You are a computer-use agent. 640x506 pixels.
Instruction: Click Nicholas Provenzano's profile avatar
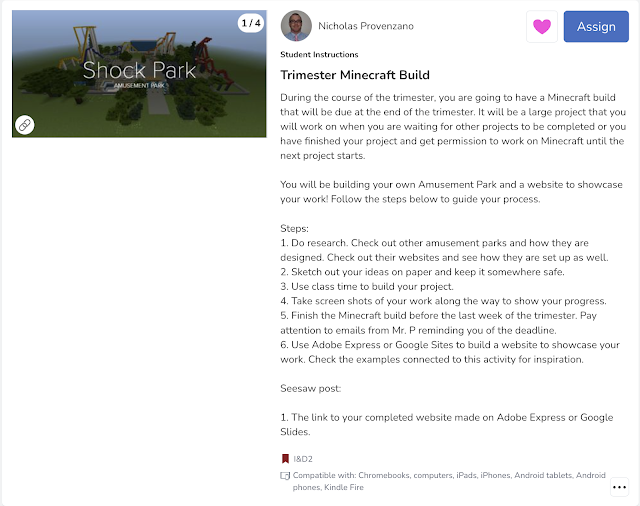point(296,26)
